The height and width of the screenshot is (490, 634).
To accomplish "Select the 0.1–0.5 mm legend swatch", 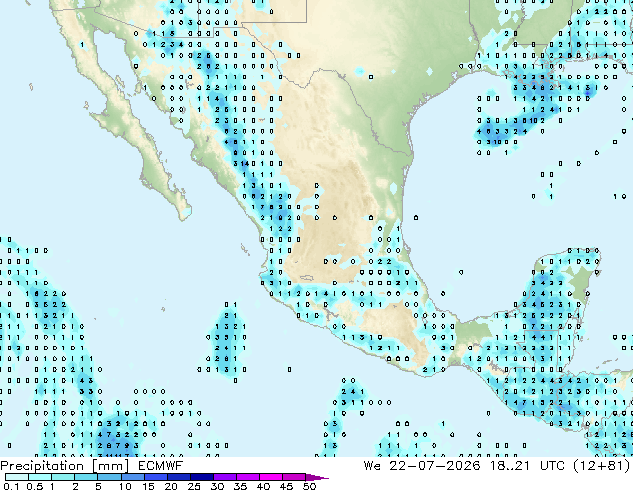I will coord(17,477).
